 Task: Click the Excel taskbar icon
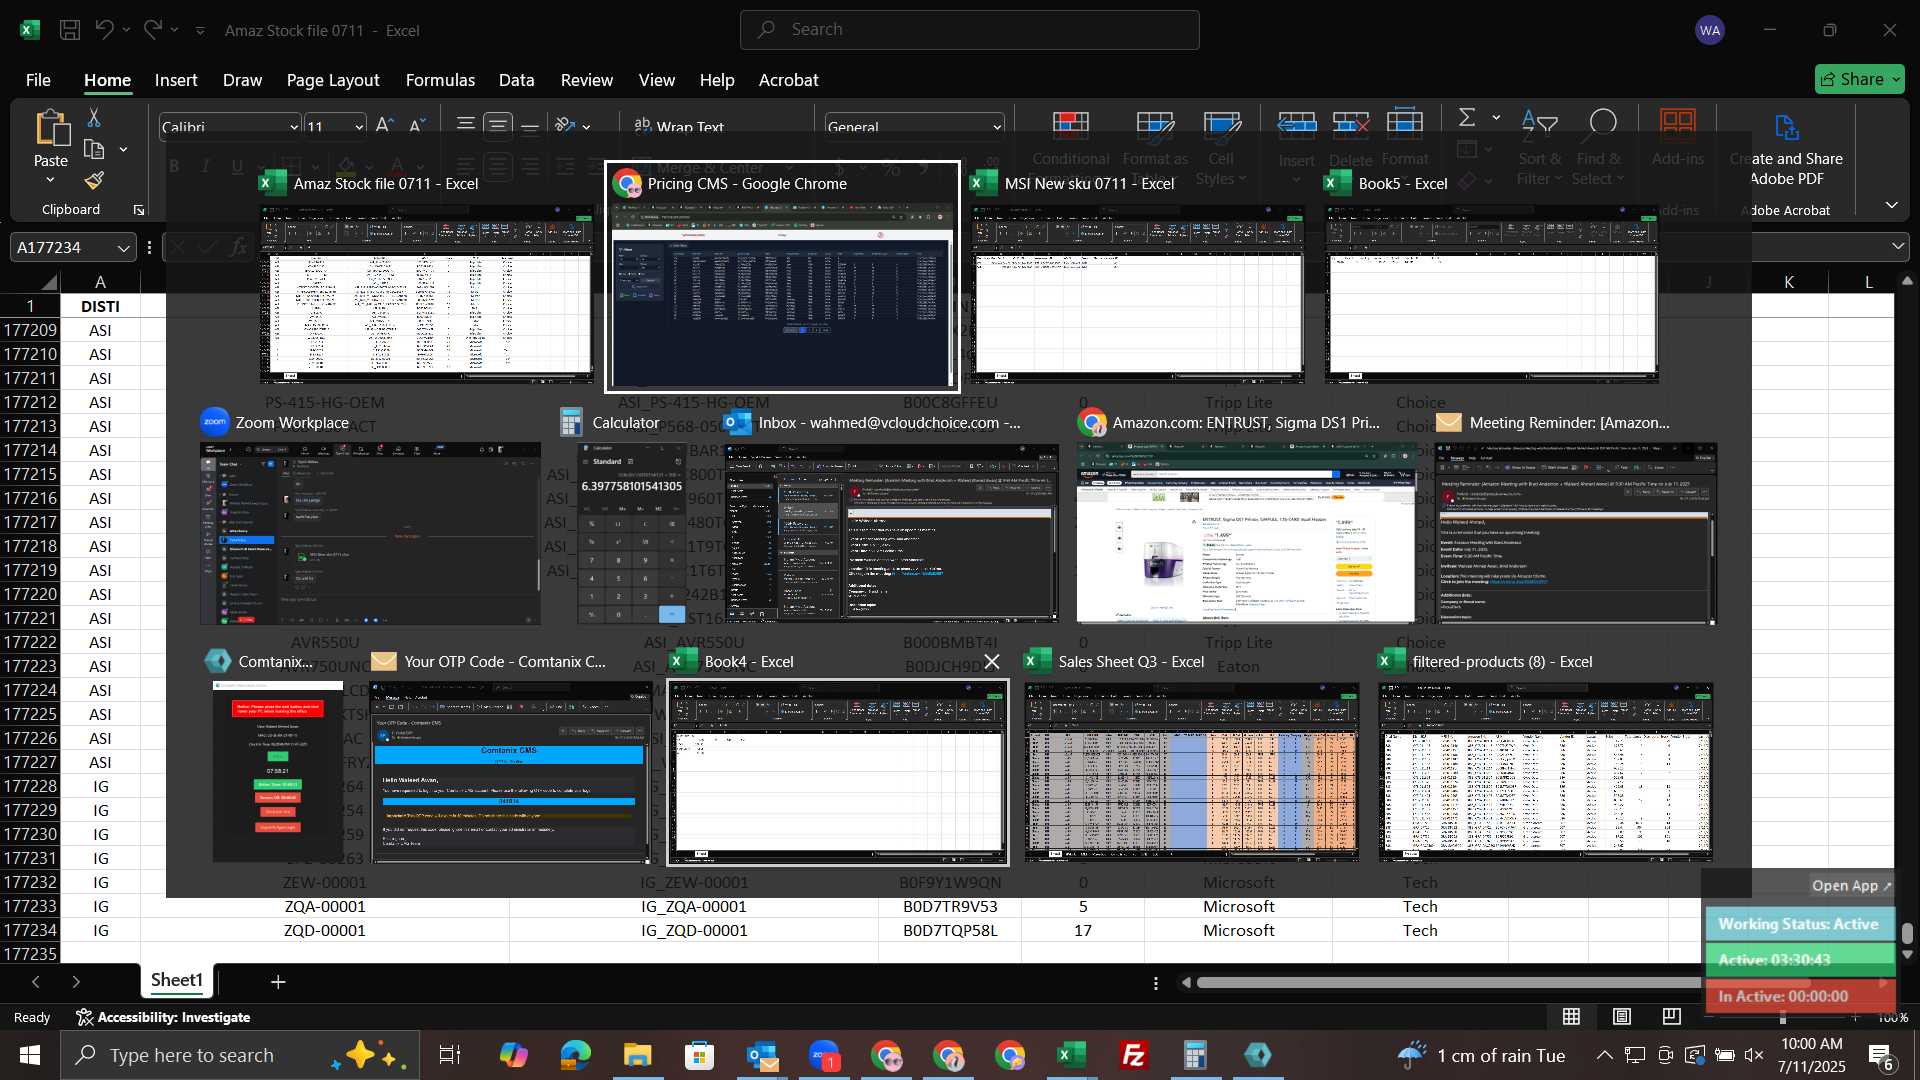tap(1071, 1055)
